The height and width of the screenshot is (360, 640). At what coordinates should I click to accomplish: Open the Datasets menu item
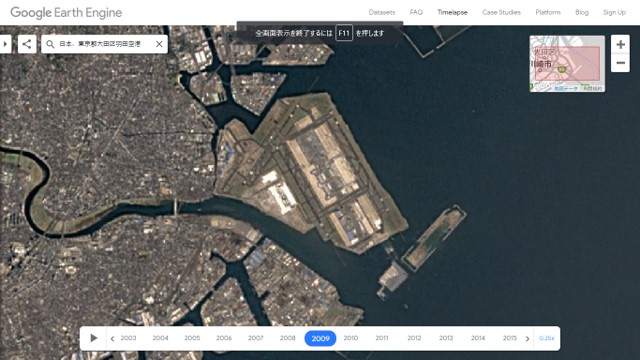[x=382, y=12]
